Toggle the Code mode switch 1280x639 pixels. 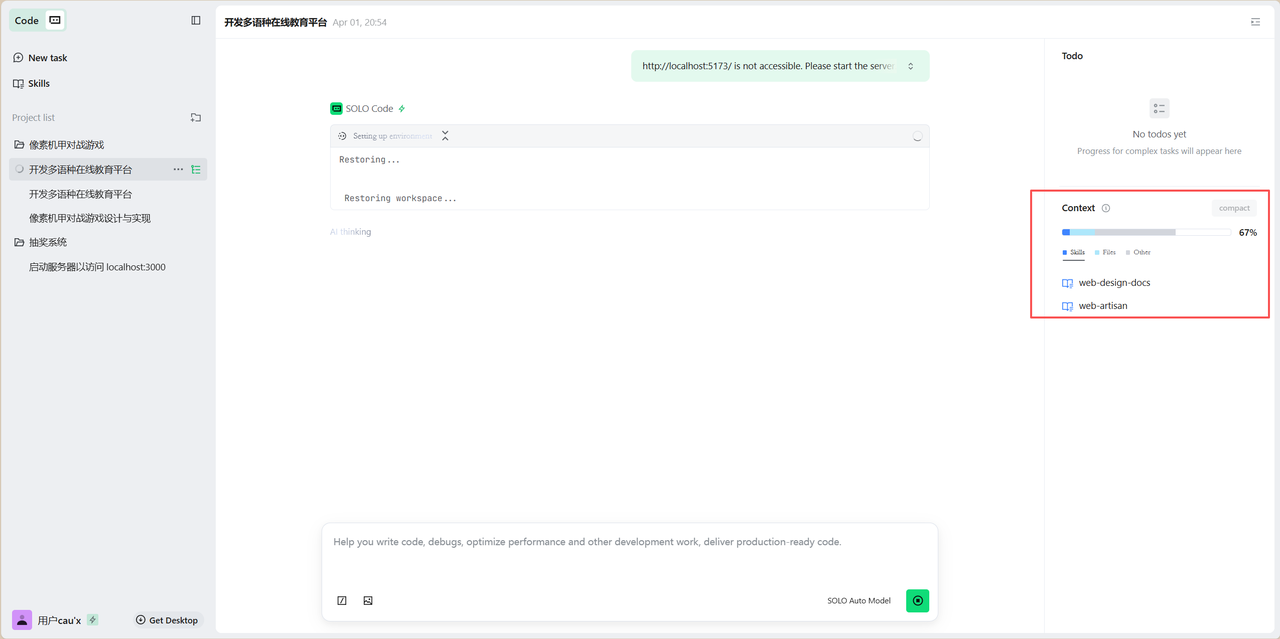pos(55,20)
